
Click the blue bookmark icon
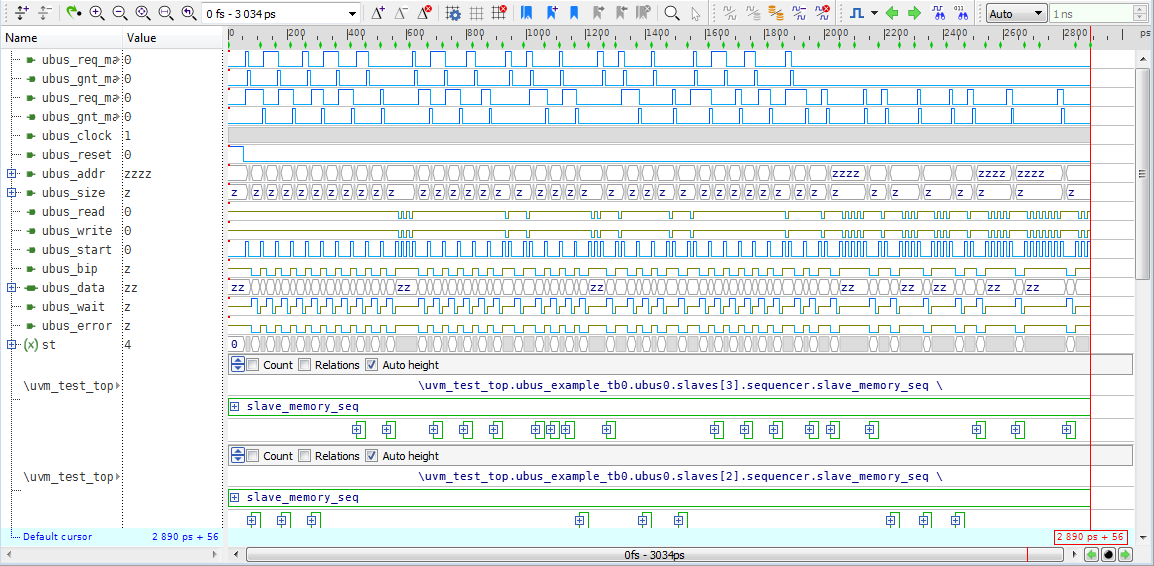[x=527, y=13]
